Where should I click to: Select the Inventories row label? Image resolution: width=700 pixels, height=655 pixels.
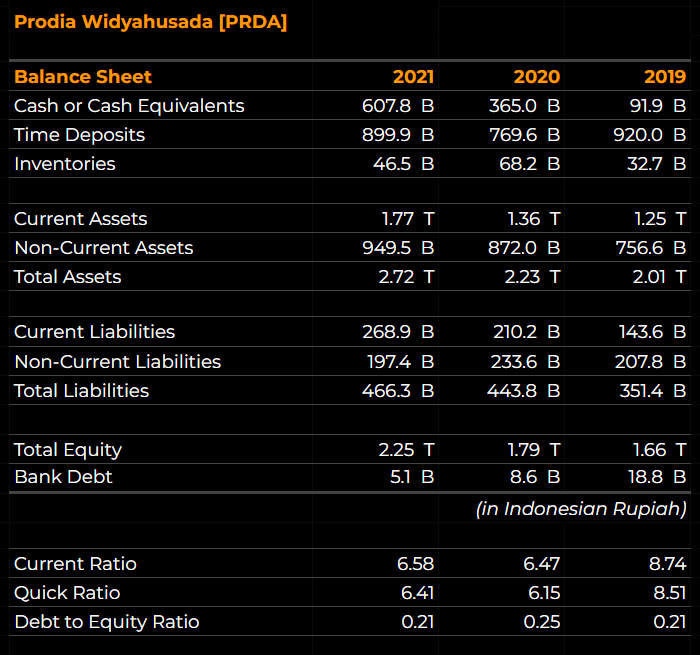pyautogui.click(x=65, y=164)
